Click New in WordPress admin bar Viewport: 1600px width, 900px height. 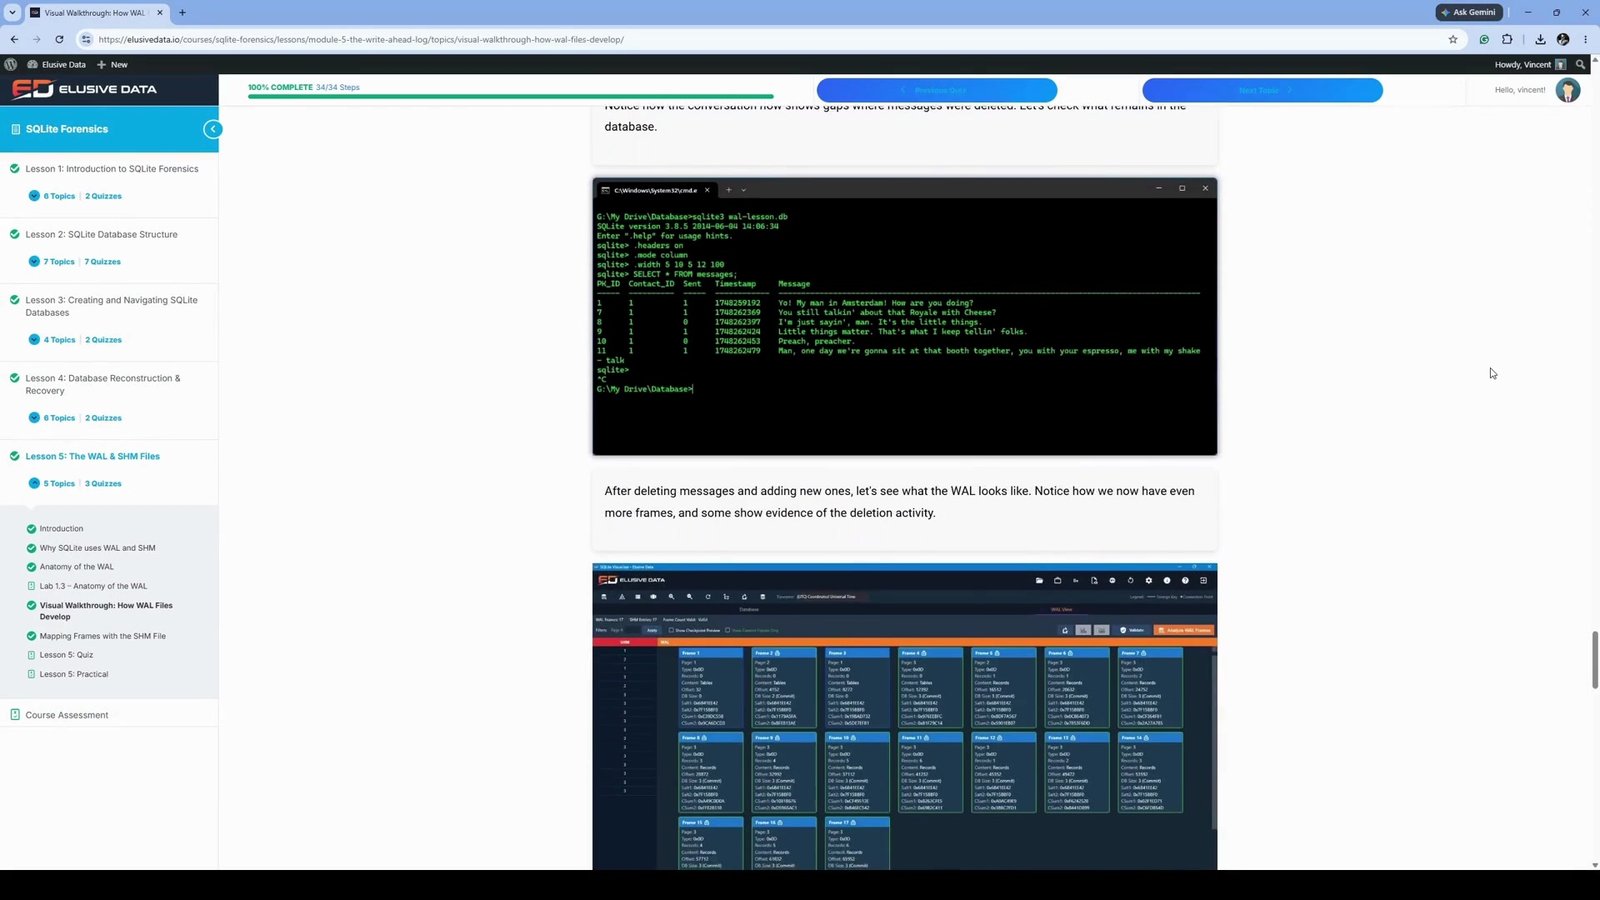click(112, 64)
